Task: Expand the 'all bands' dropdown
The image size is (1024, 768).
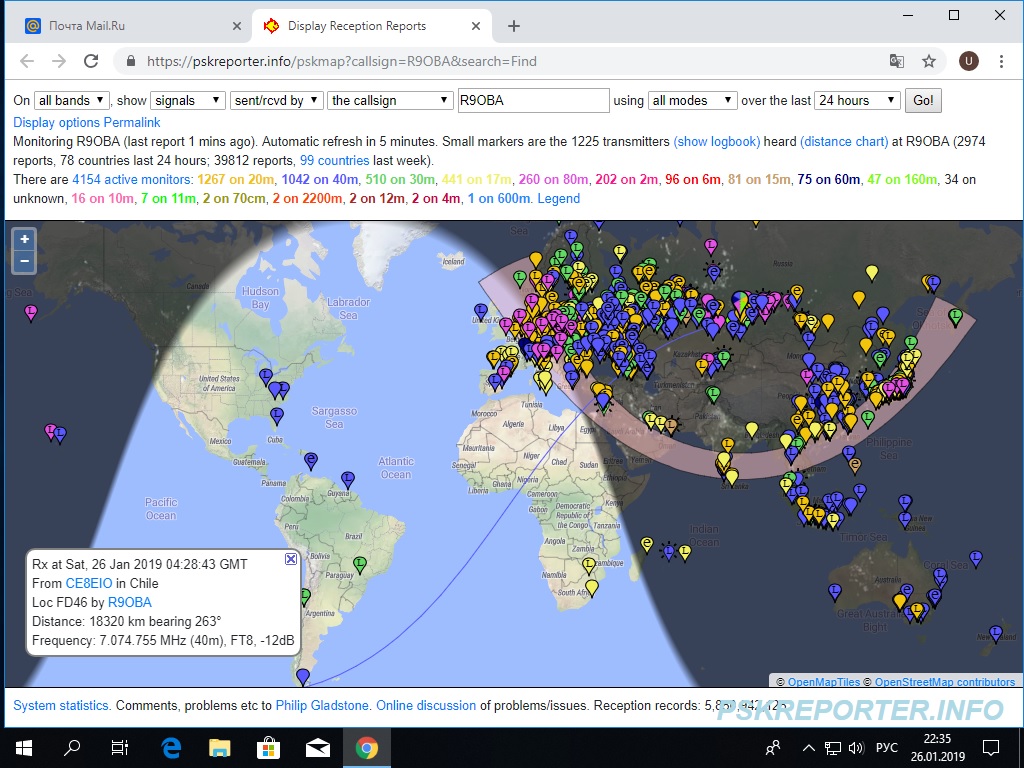Action: coord(72,100)
